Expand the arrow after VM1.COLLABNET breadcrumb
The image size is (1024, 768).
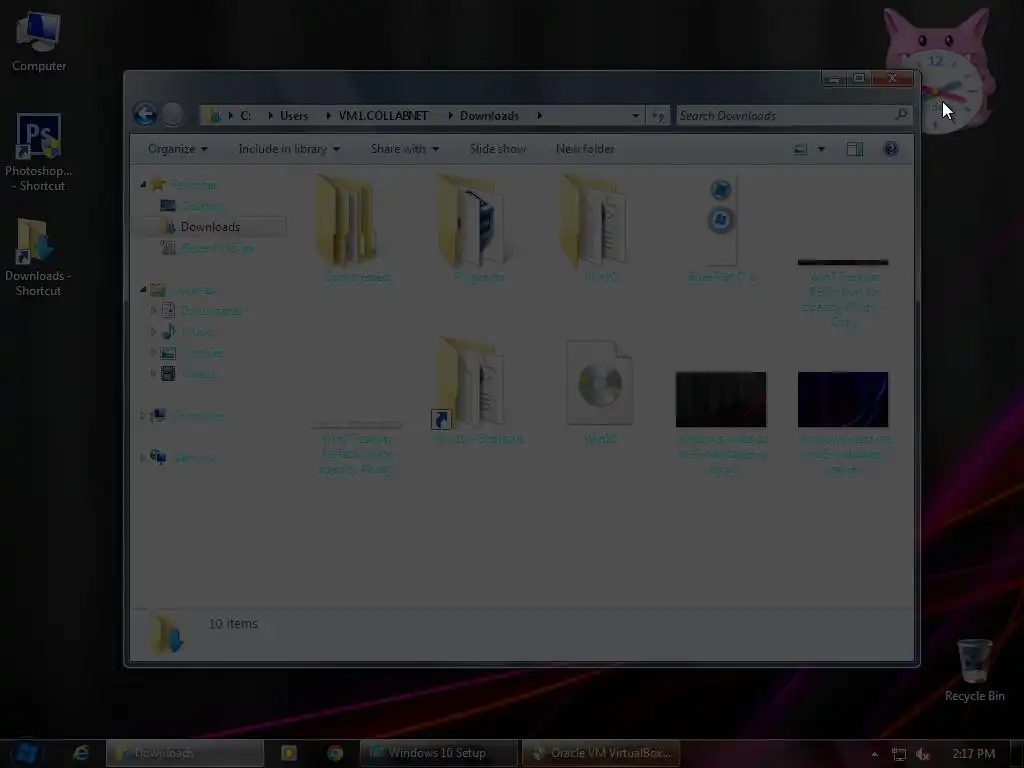click(451, 116)
